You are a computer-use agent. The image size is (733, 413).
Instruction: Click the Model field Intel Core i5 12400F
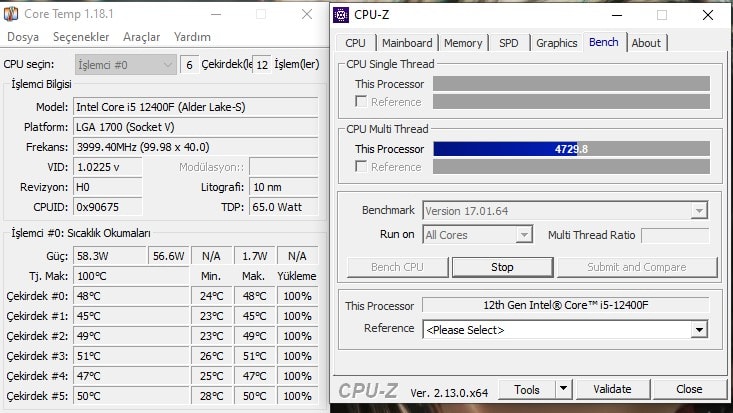pos(195,107)
